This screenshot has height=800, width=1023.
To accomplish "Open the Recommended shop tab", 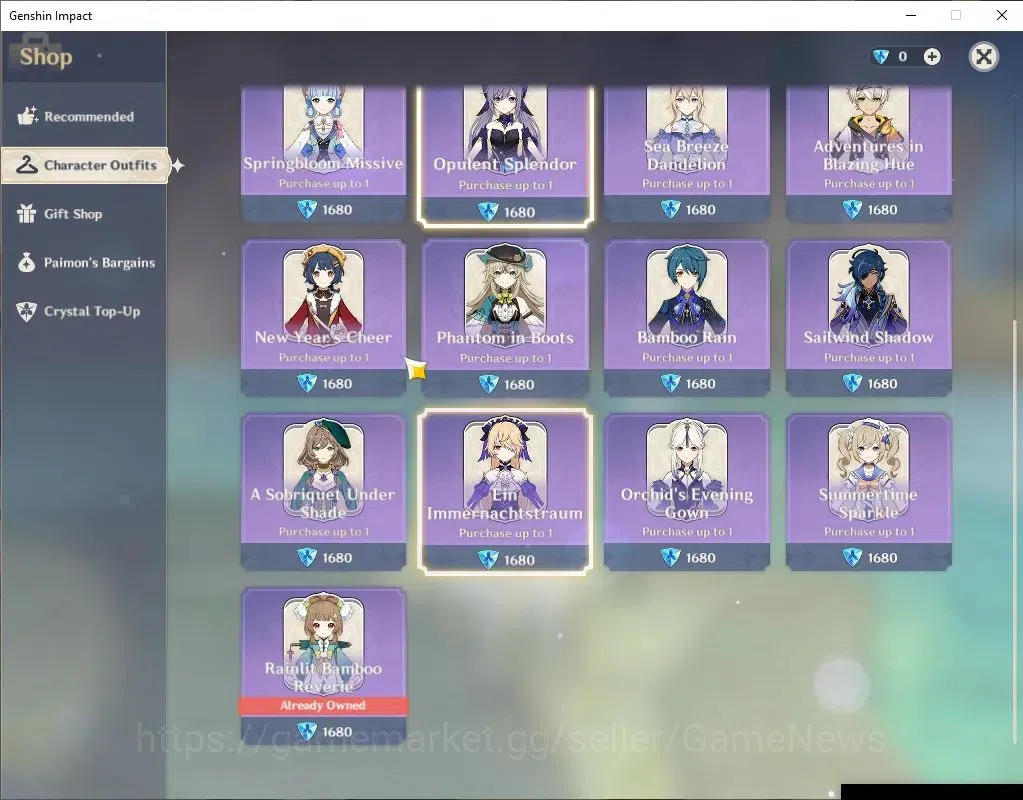I will pos(84,117).
